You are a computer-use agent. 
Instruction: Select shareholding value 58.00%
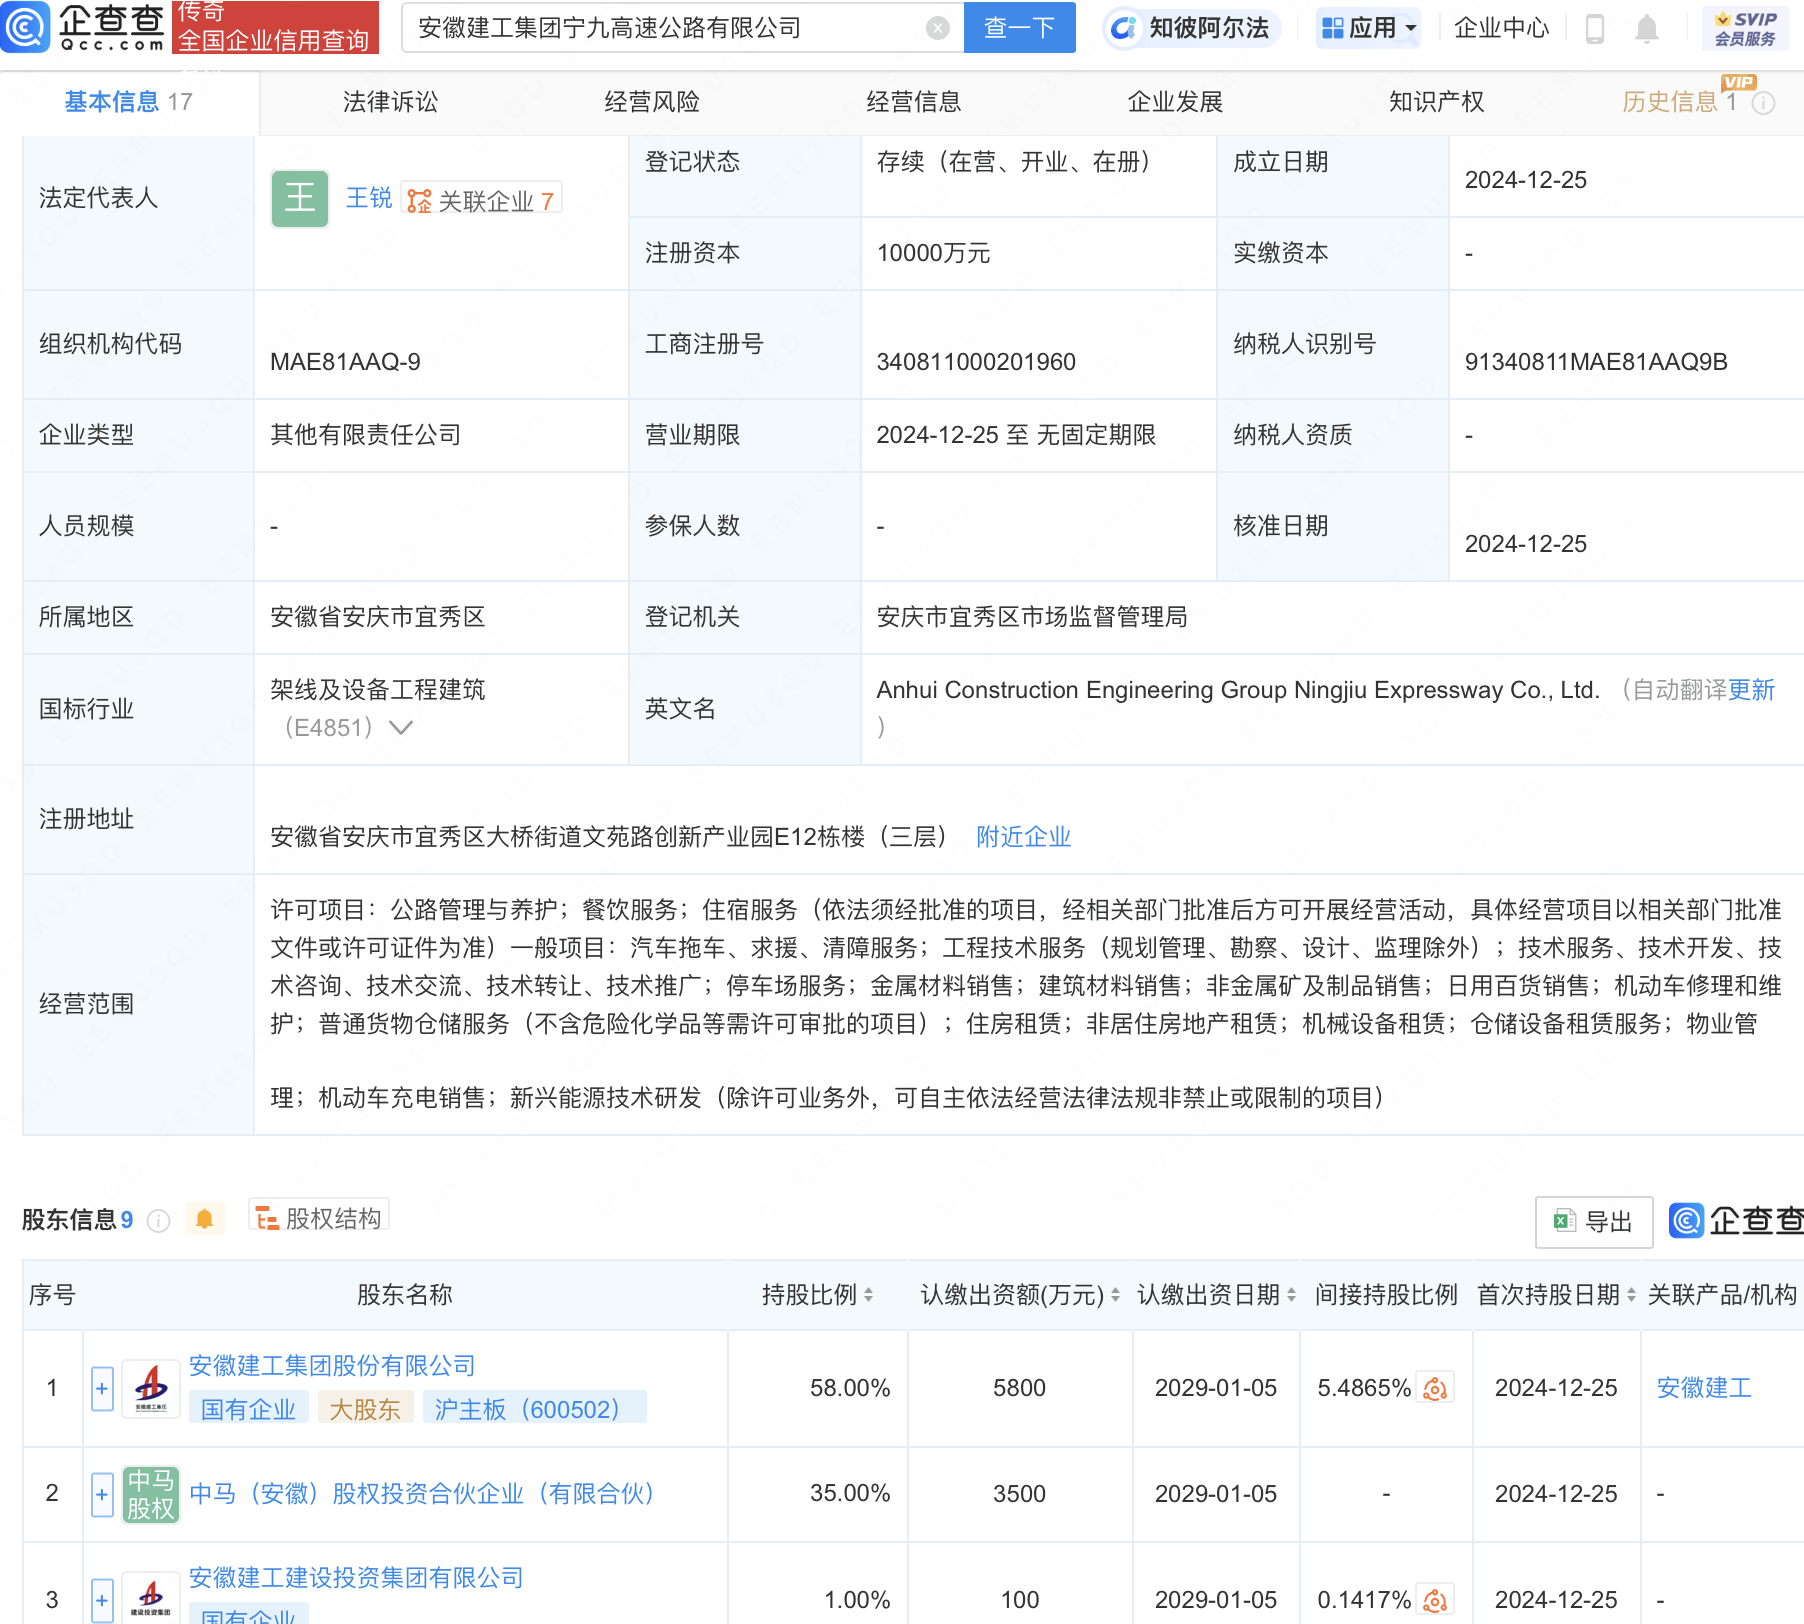pyautogui.click(x=850, y=1388)
